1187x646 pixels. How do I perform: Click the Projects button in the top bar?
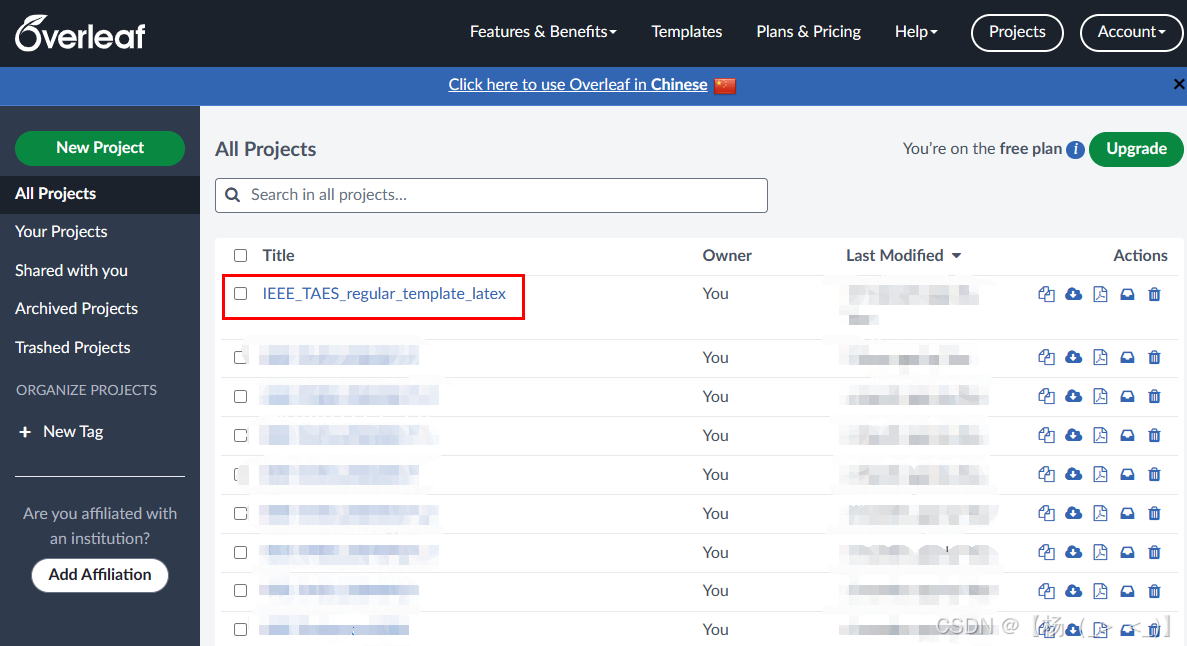[x=1017, y=32]
